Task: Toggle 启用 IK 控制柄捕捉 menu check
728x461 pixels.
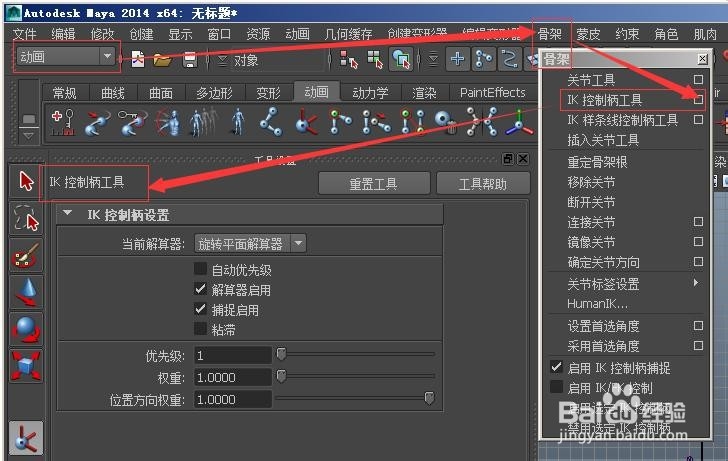Action: 556,367
